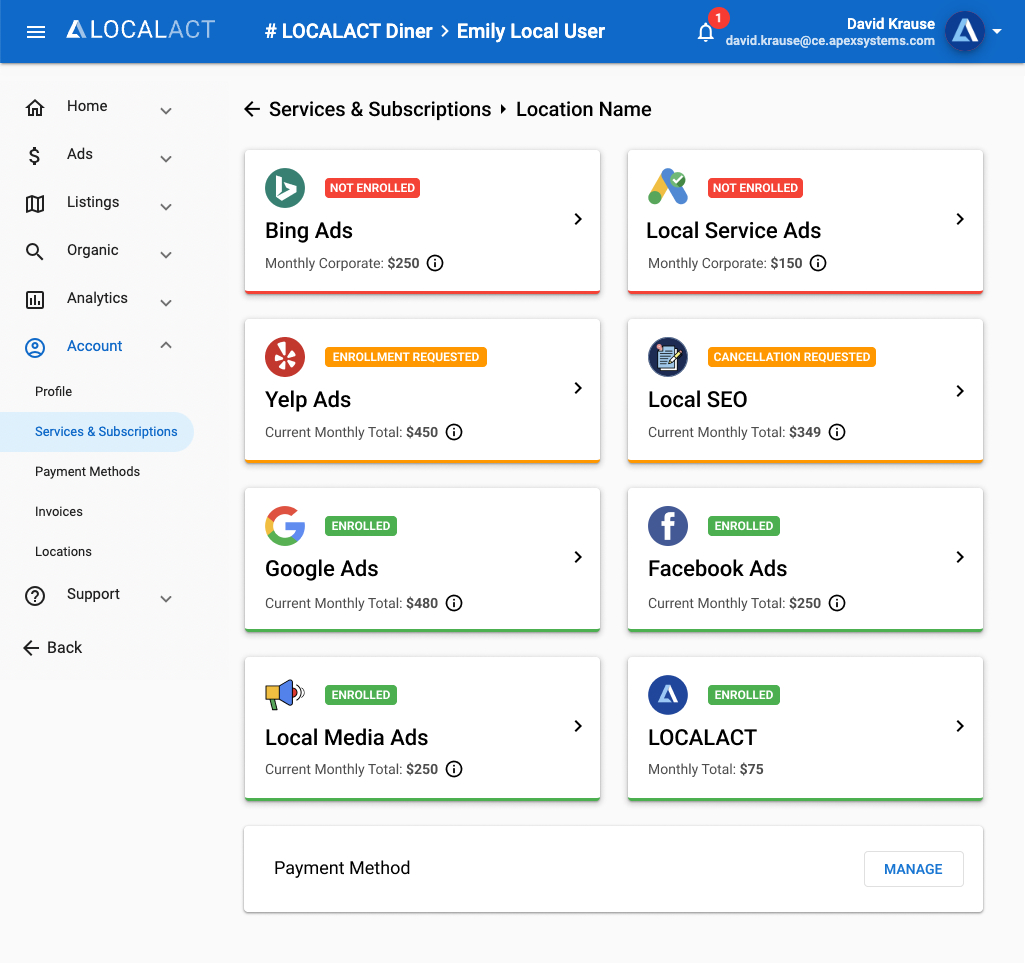Click the Services & Subscriptions breadcrumb
The height and width of the screenshot is (963, 1025).
click(x=380, y=109)
